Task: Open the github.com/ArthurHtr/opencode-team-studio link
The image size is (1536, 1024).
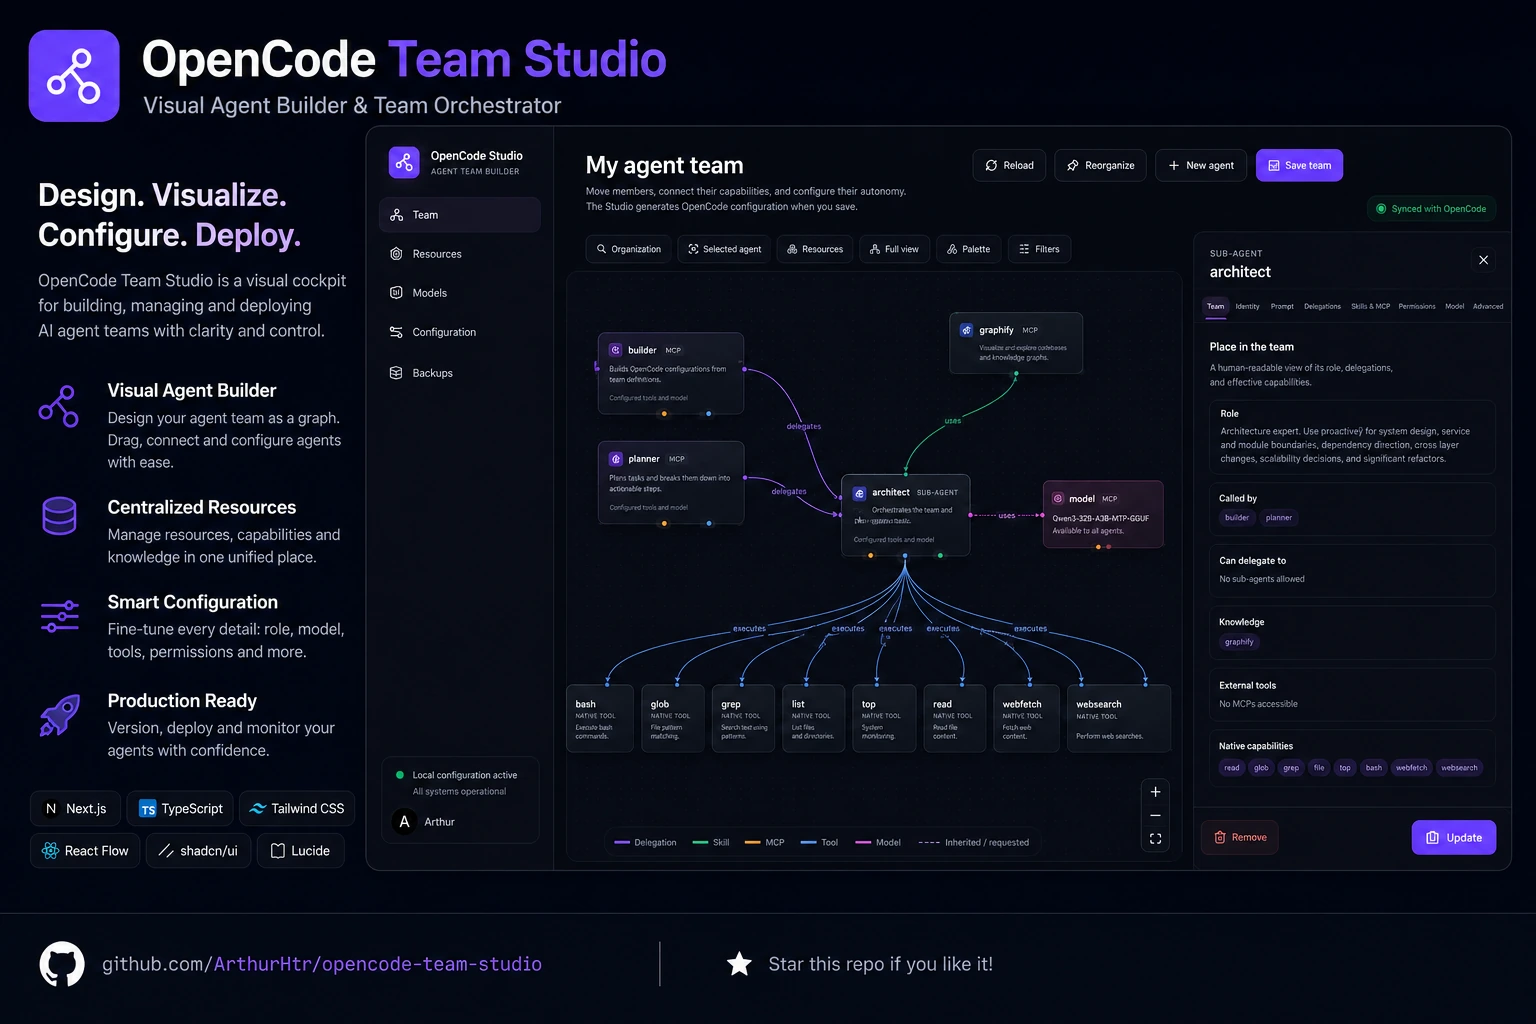Action: point(322,964)
